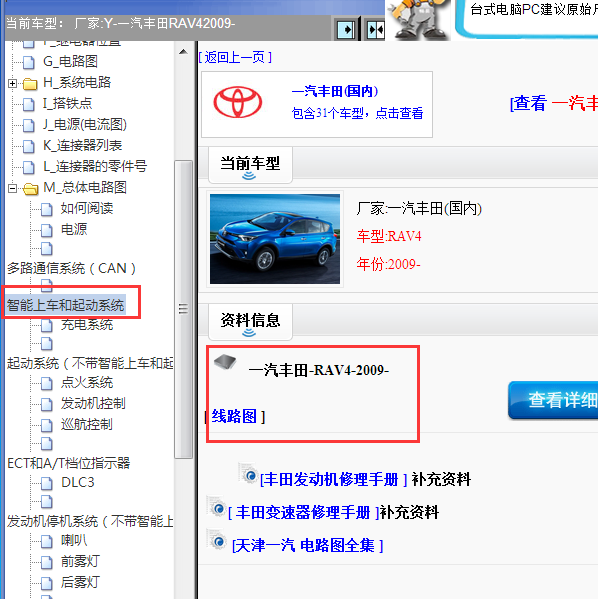The width and height of the screenshot is (598, 599).
Task: Click the 查看 一汽丰田 link at right
Action: click(x=554, y=103)
